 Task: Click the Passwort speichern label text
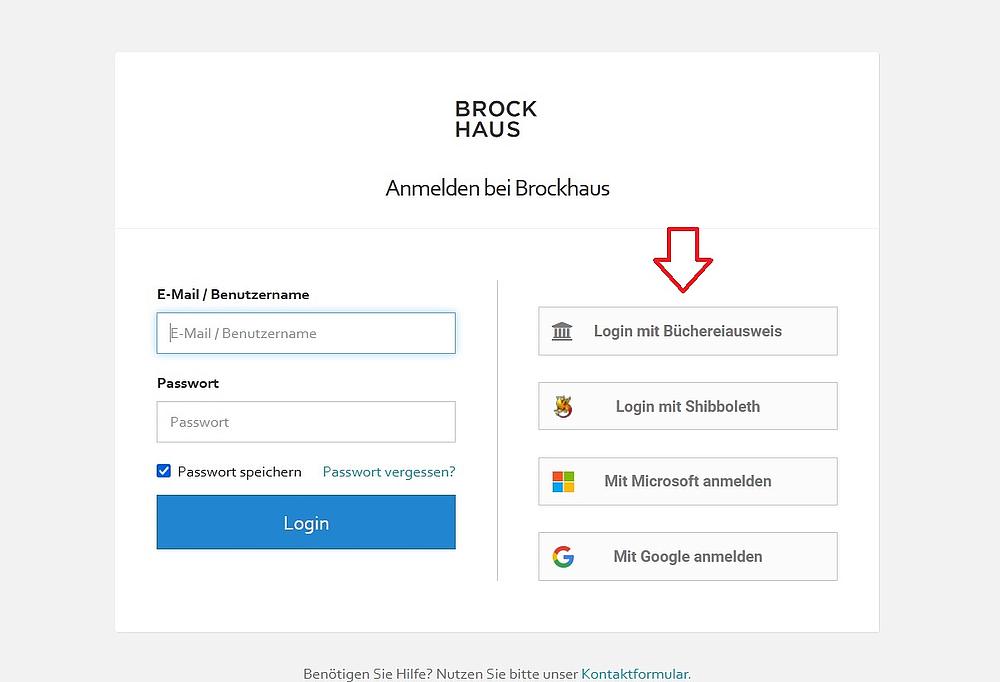(x=239, y=472)
